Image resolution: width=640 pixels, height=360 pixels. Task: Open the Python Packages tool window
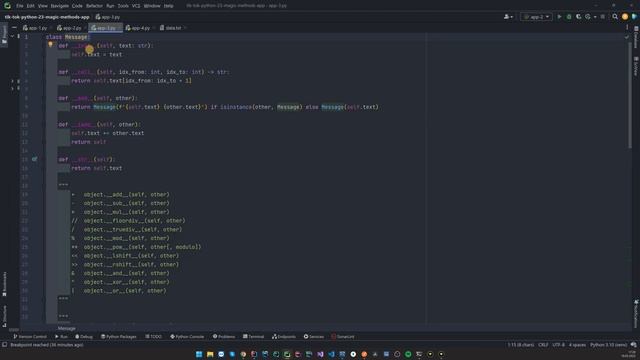click(x=118, y=337)
